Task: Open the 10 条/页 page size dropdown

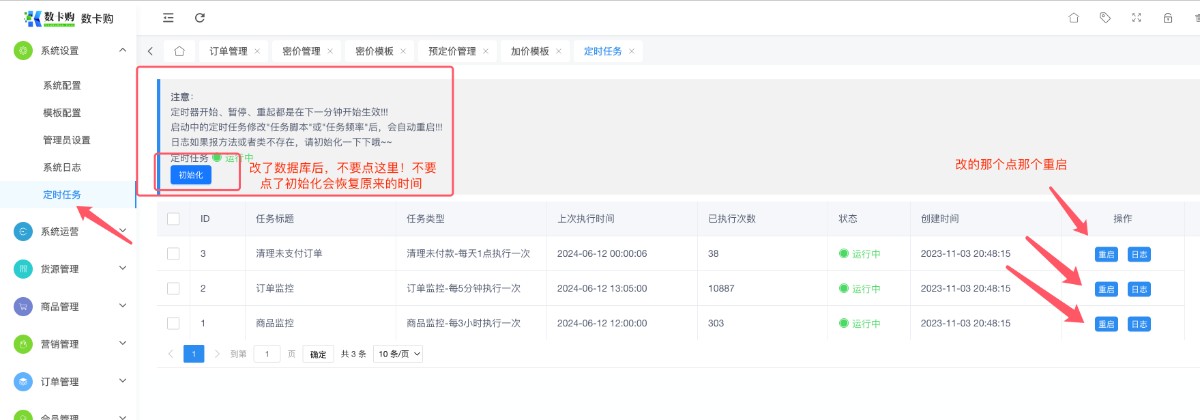Action: 398,354
